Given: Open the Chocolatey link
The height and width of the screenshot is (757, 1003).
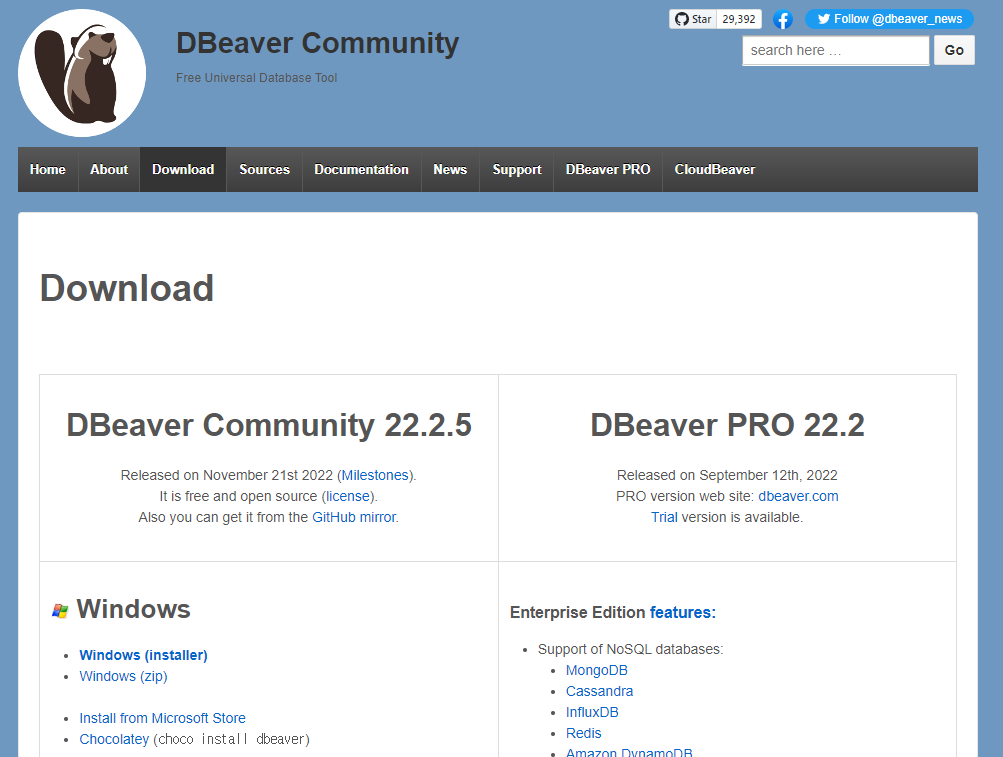Looking at the screenshot, I should (114, 739).
